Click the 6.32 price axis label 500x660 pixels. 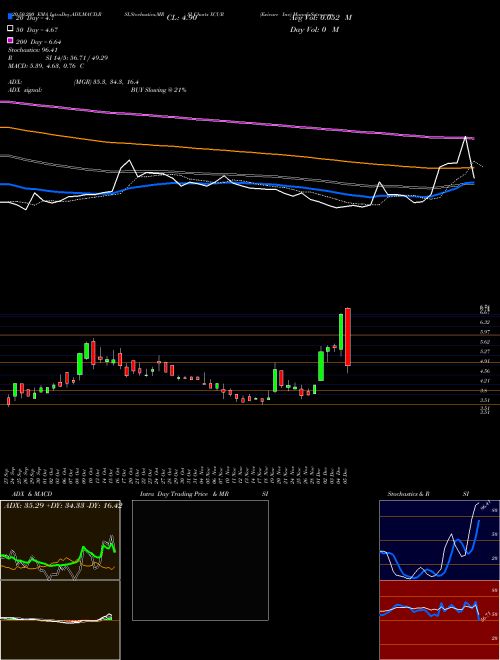pyautogui.click(x=485, y=322)
